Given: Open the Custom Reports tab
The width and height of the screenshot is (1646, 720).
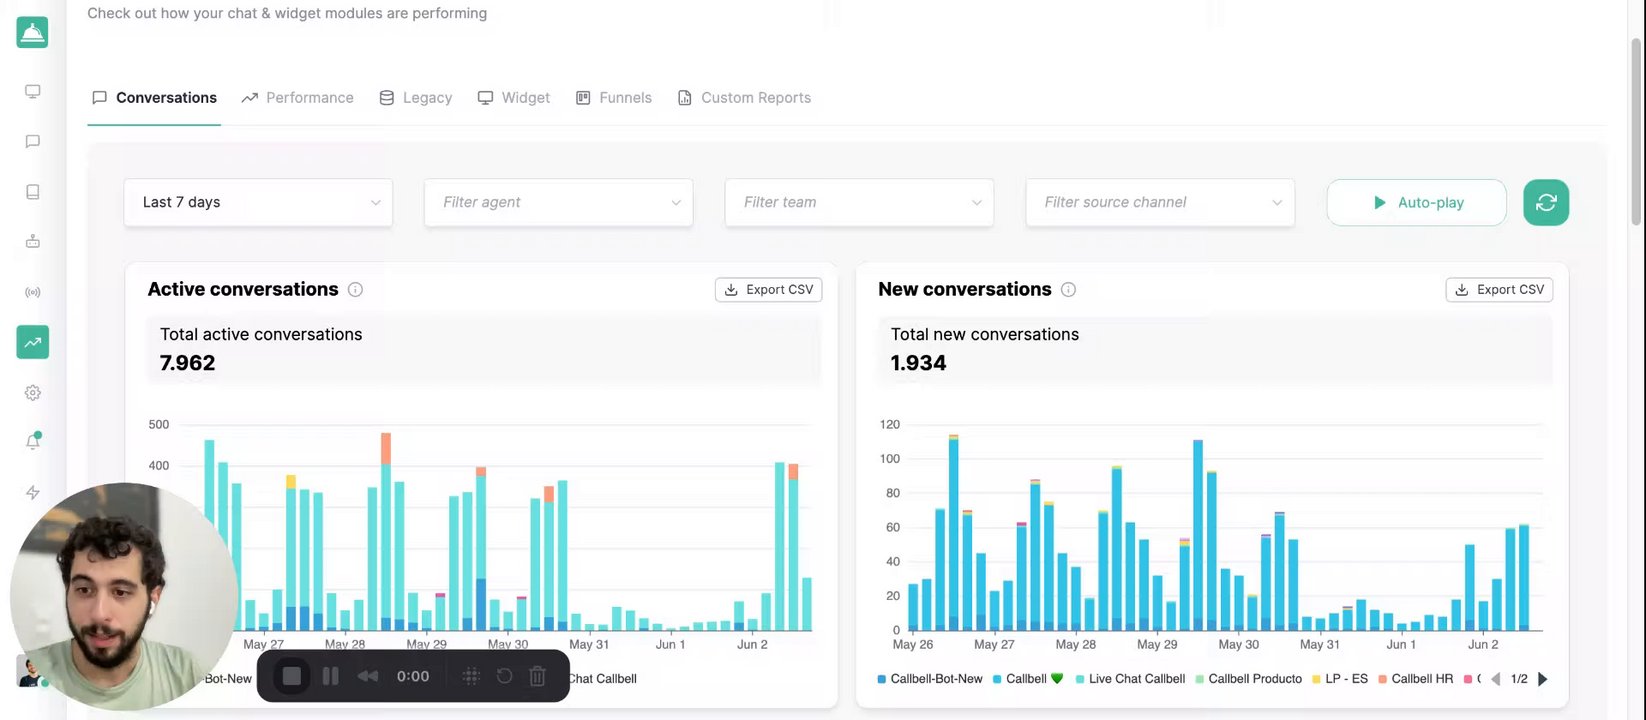Looking at the screenshot, I should pyautogui.click(x=744, y=98).
